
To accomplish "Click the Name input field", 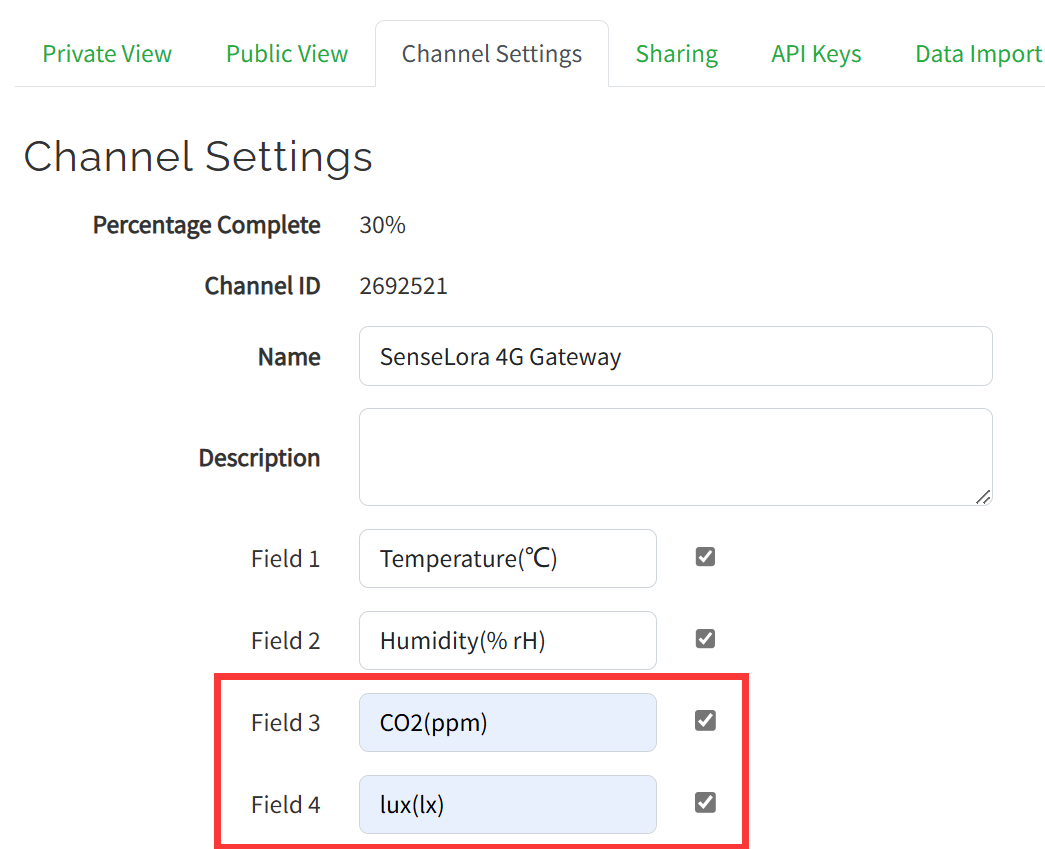I will point(676,356).
